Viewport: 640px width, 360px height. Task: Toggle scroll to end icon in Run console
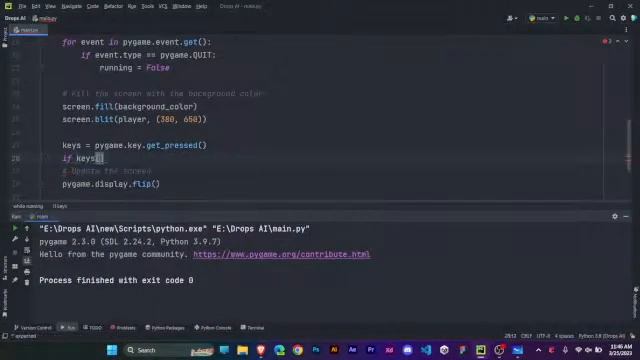tap(27, 261)
